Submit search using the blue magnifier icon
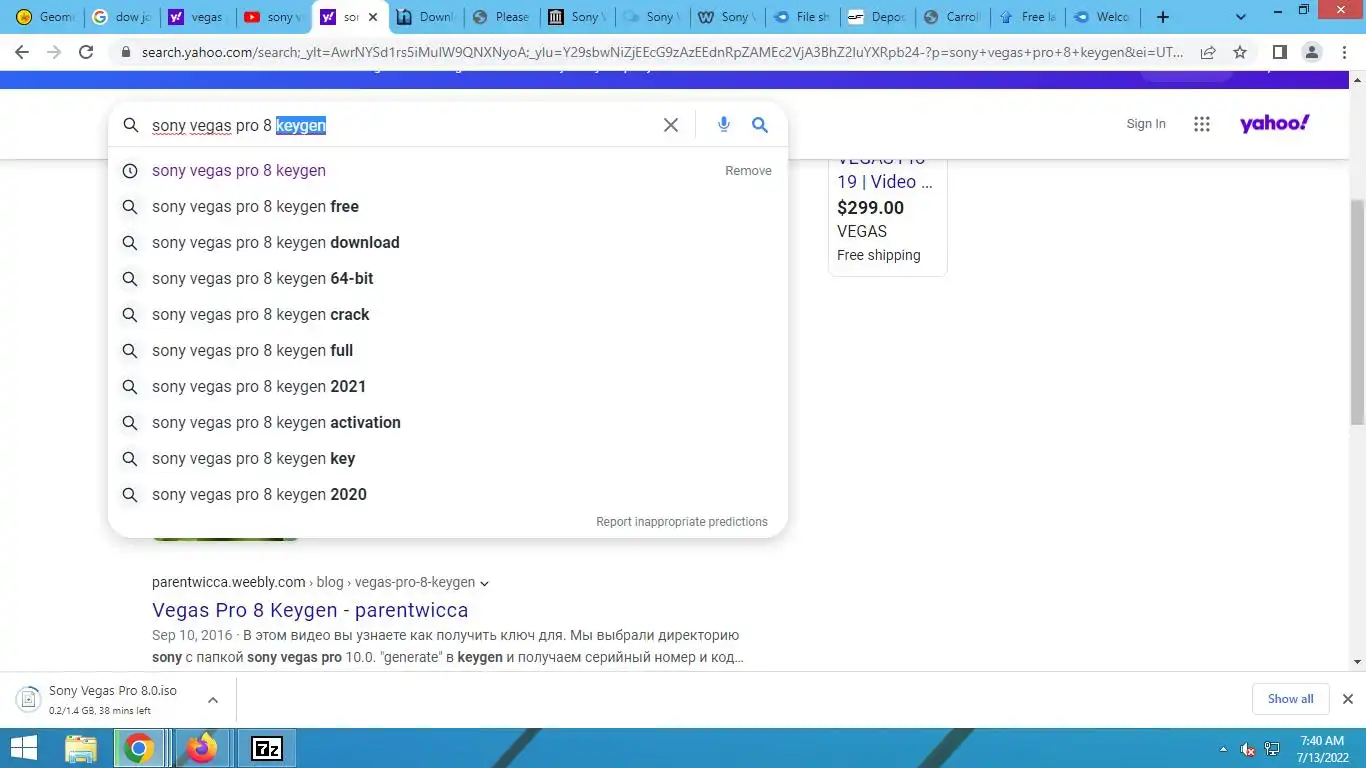Screen dimensions: 1366x768 760,125
